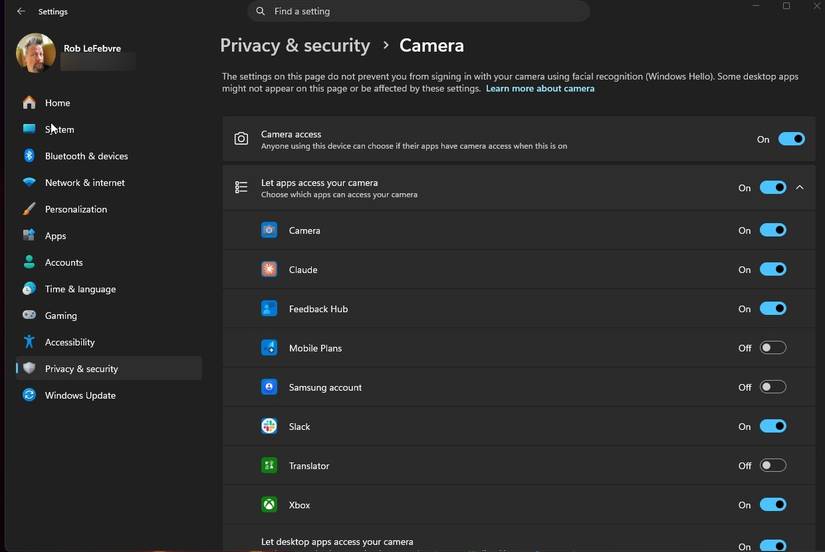
Task: Click the Slack app icon
Action: point(269,426)
